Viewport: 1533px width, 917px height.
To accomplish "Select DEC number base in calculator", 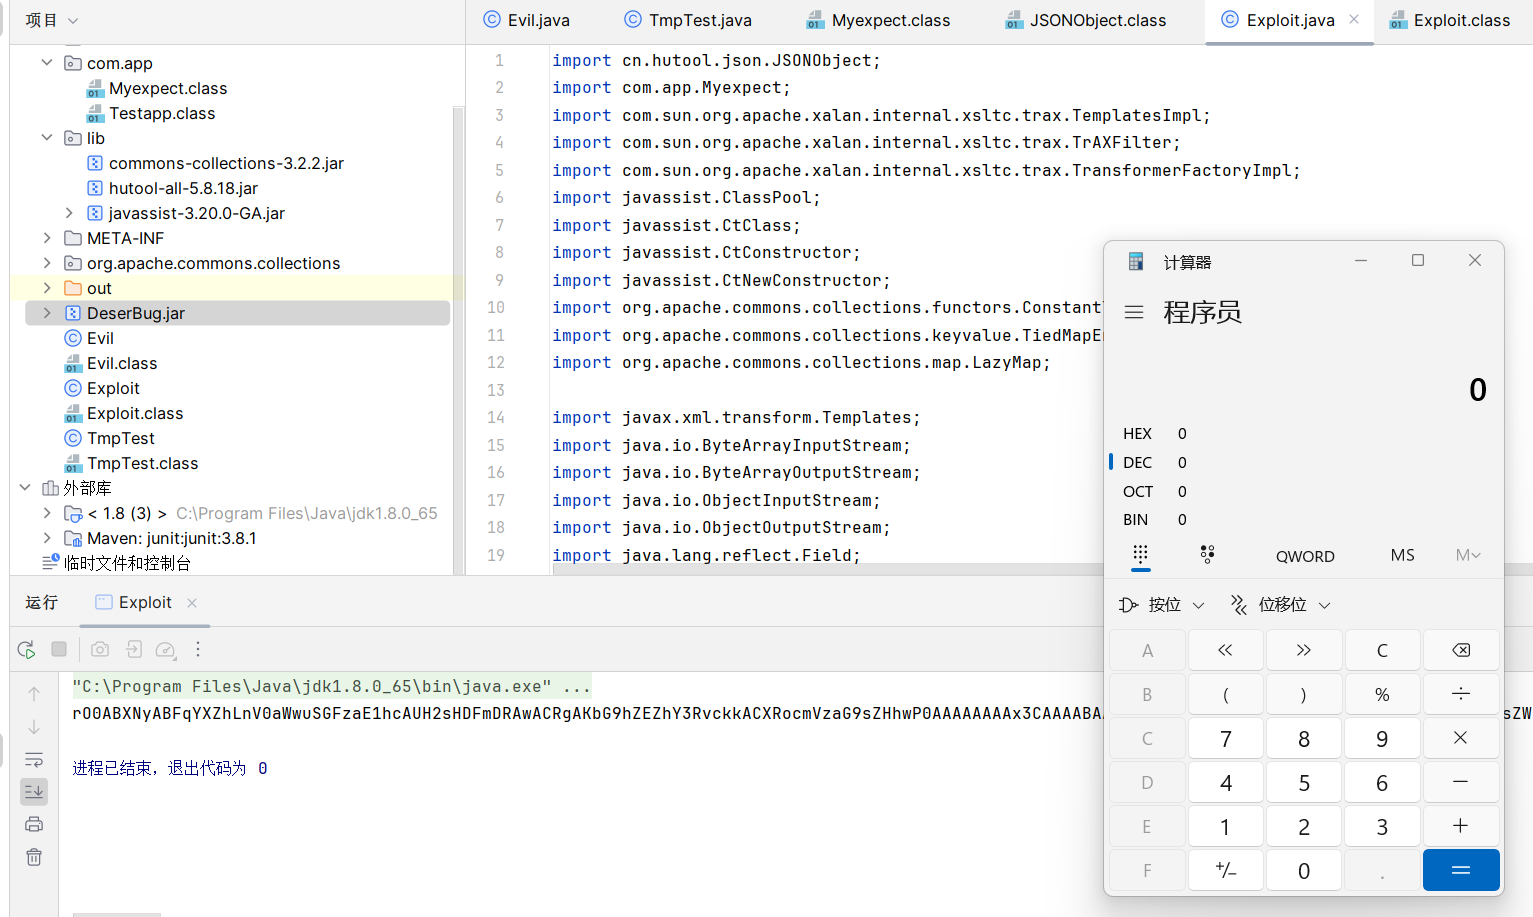I will (x=1304, y=462).
